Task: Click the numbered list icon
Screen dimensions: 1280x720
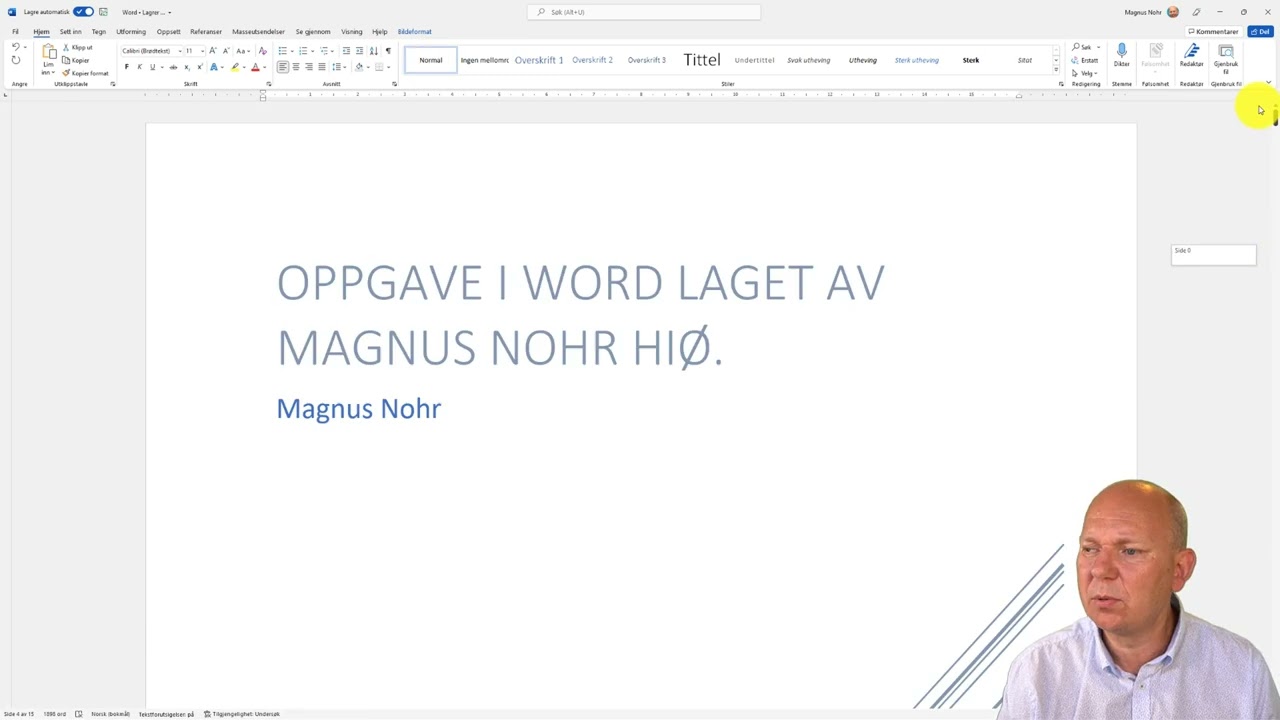Action: click(x=303, y=51)
